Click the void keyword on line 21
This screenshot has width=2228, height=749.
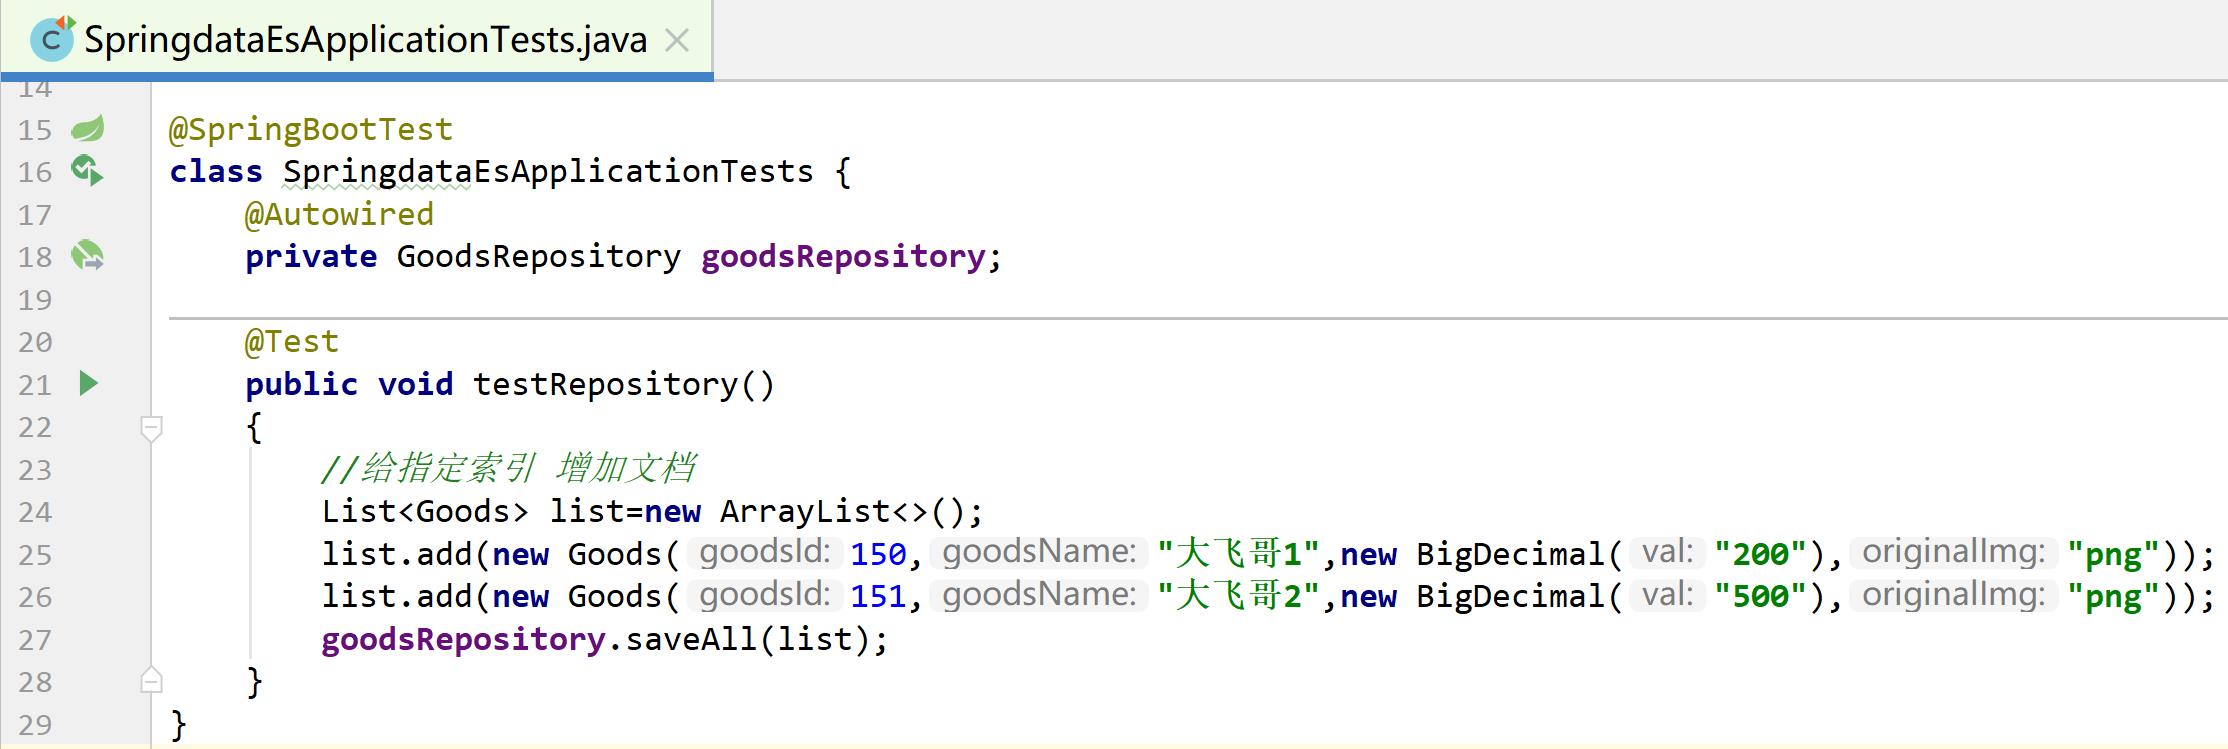click(415, 385)
